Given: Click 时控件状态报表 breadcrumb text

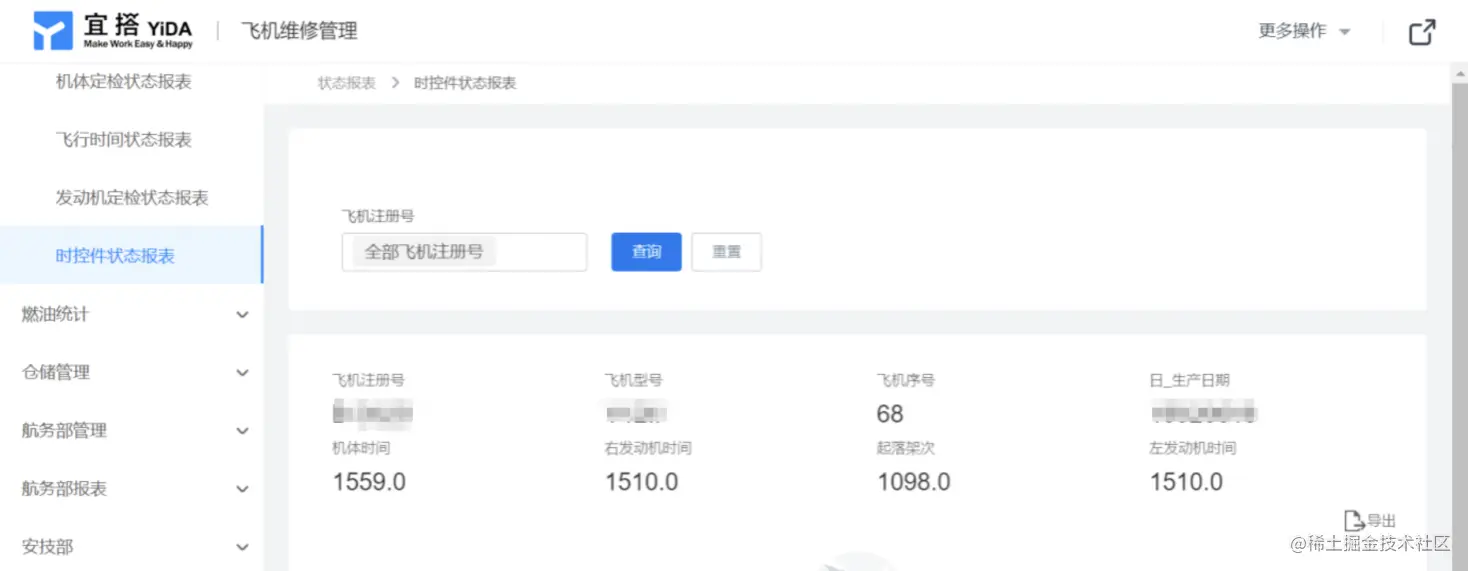Looking at the screenshot, I should 465,83.
